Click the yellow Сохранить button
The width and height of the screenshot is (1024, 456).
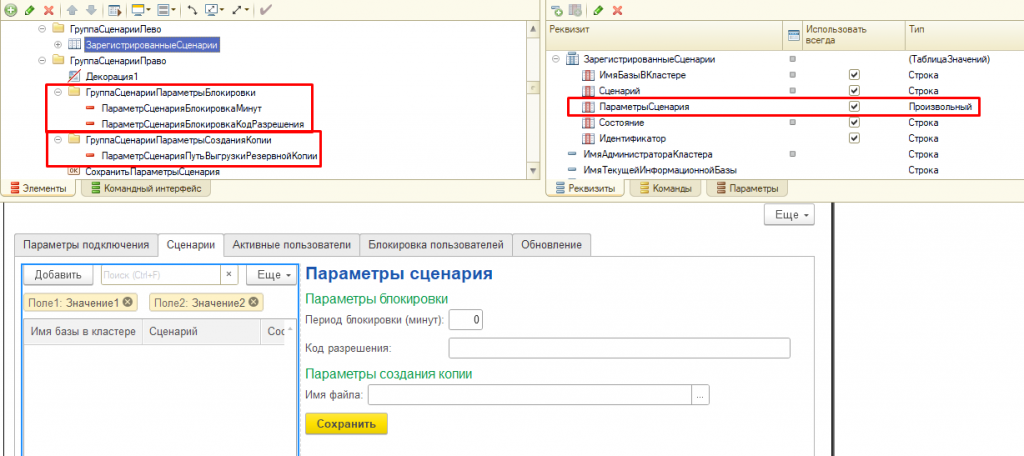click(x=346, y=423)
